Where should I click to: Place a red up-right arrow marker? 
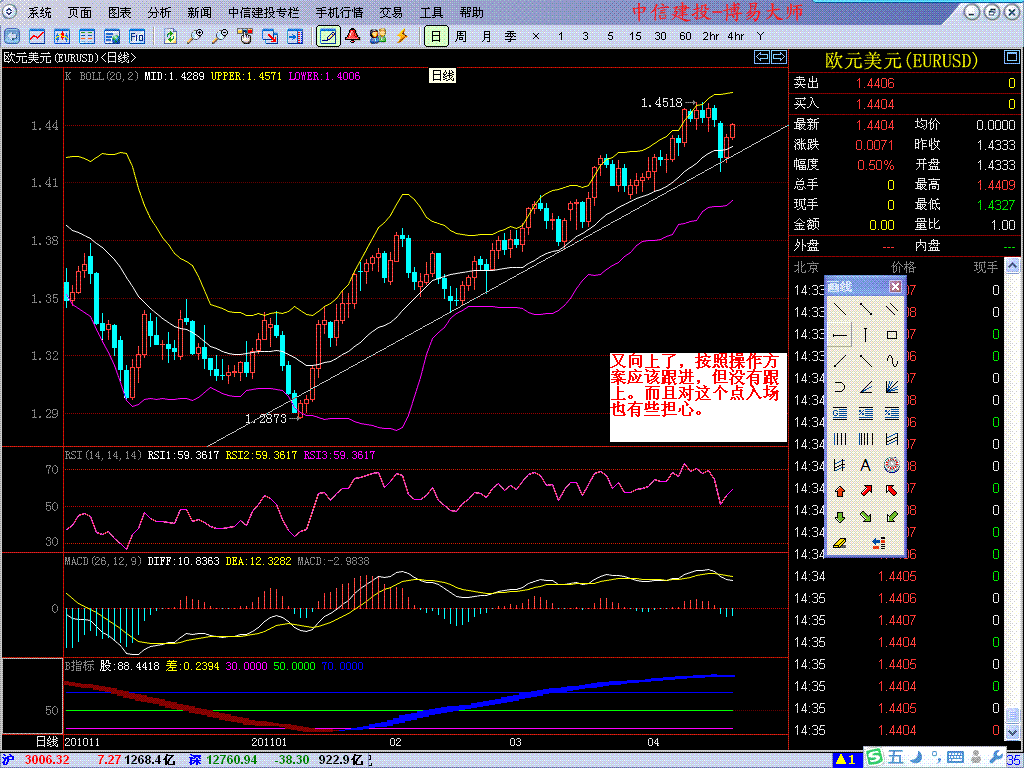point(866,491)
